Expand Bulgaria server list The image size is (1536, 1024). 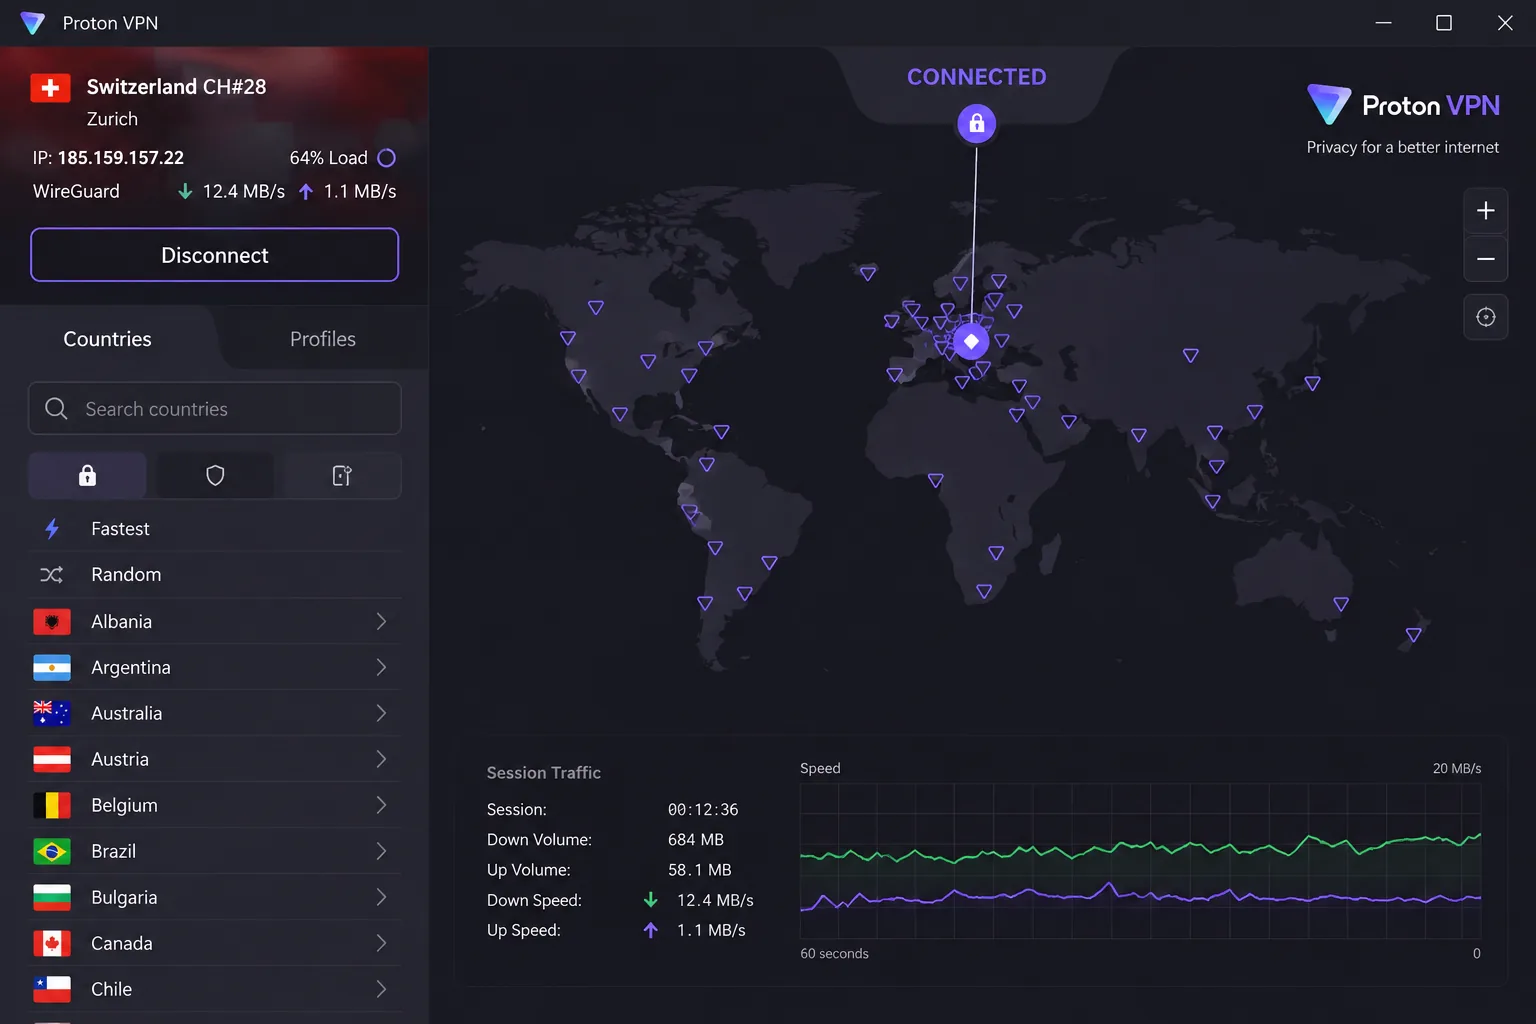(381, 898)
